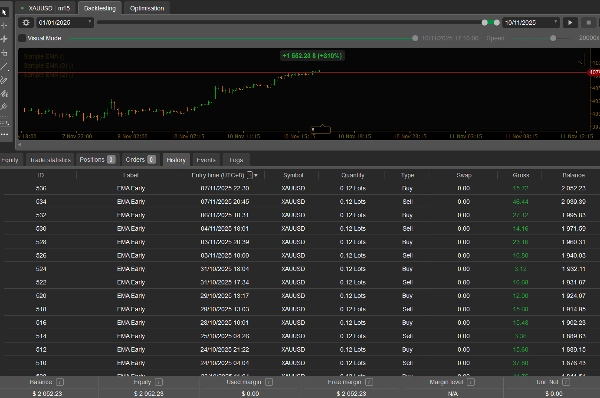Viewport: 600px width, 398px height.
Task: Open the Trade statistics tab
Action: point(50,160)
